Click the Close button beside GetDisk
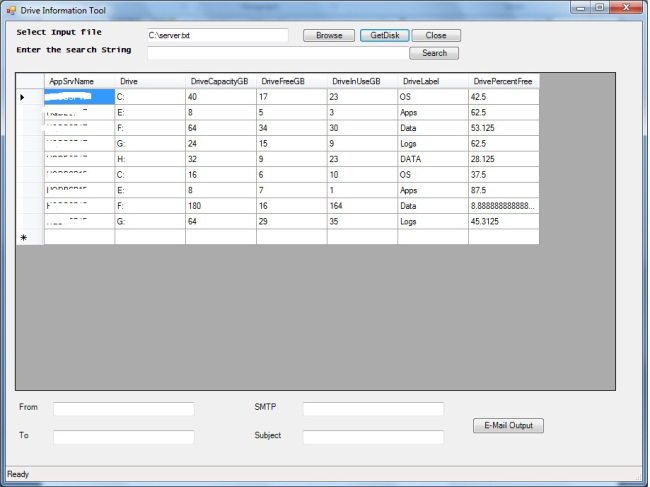Viewport: 650px width, 487px height. pyautogui.click(x=436, y=36)
